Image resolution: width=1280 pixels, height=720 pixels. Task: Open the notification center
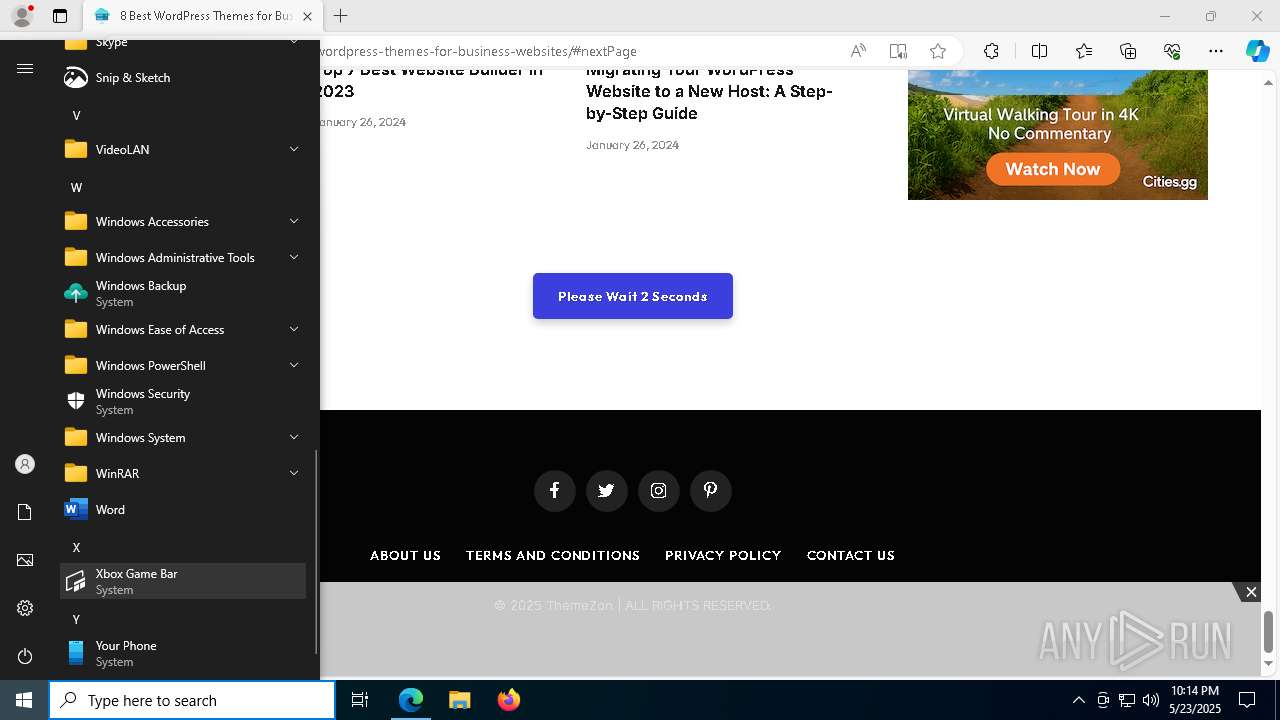pyautogui.click(x=1247, y=700)
